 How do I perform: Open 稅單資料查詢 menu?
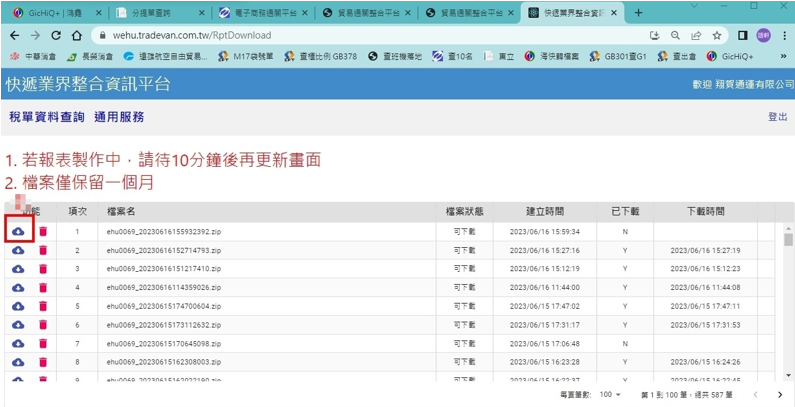pyautogui.click(x=46, y=117)
